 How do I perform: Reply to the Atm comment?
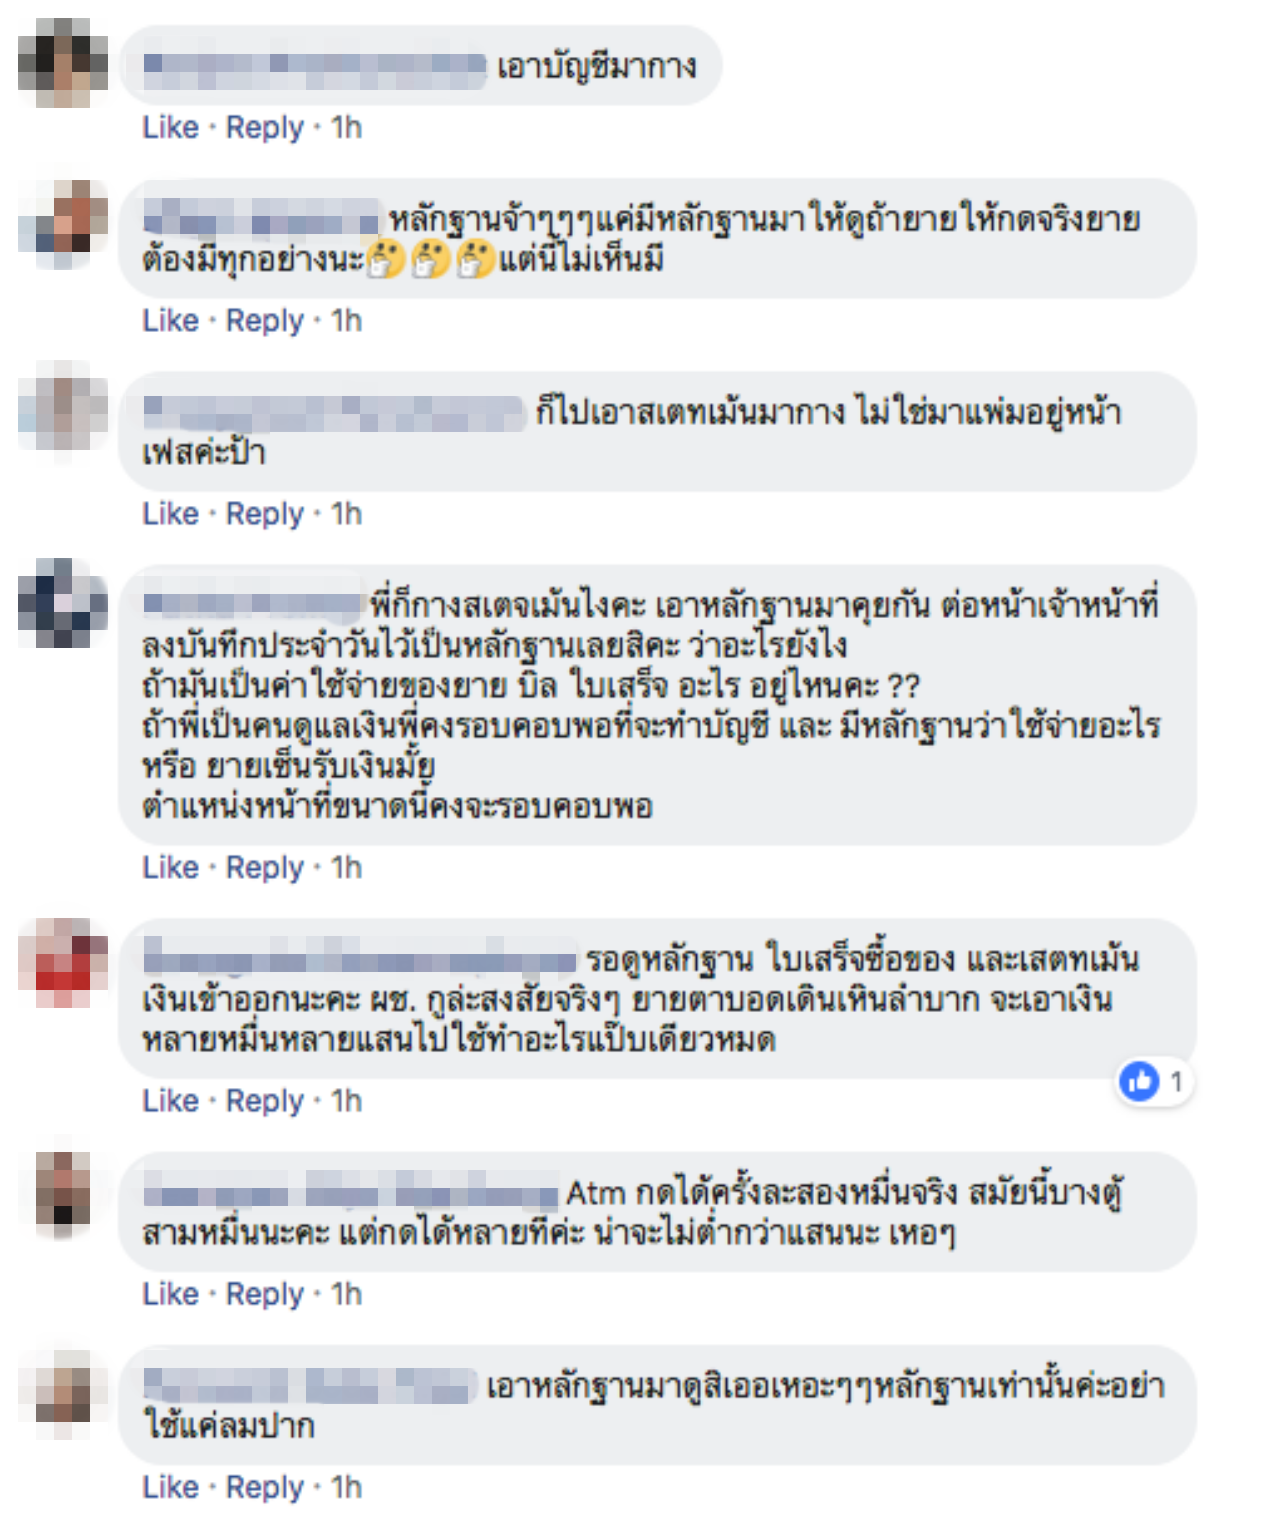[x=264, y=1293]
